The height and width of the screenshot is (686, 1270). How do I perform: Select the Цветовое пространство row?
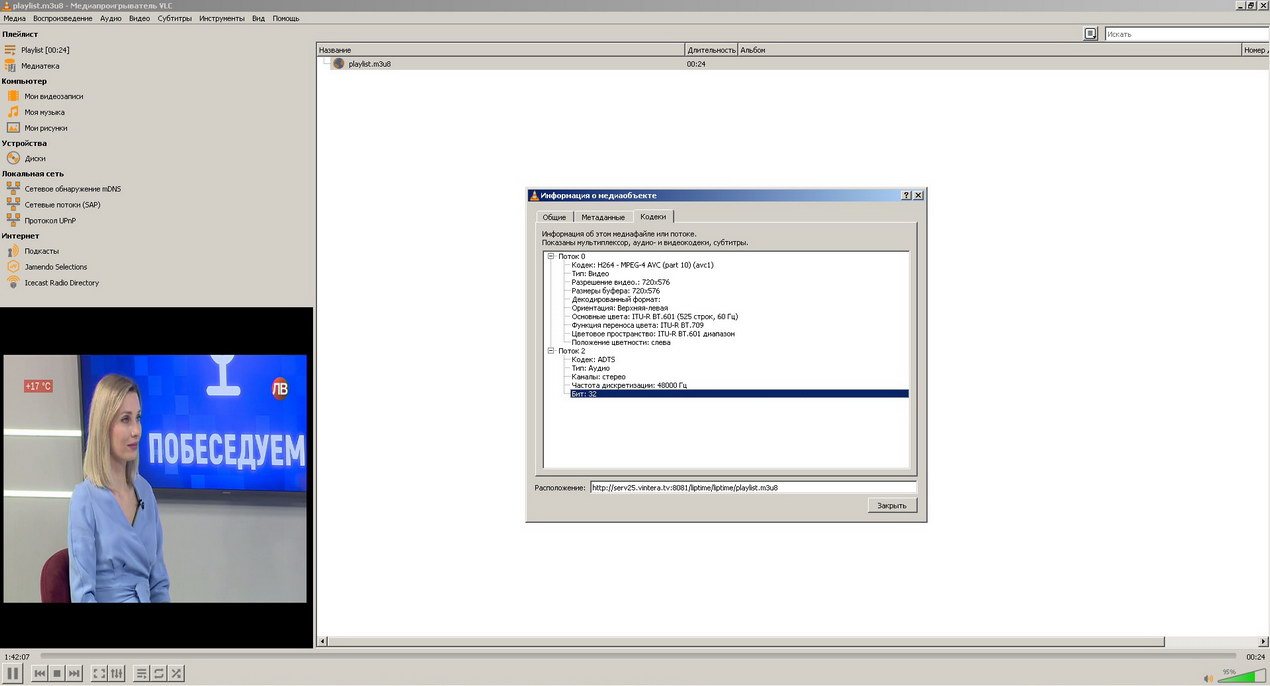point(652,334)
